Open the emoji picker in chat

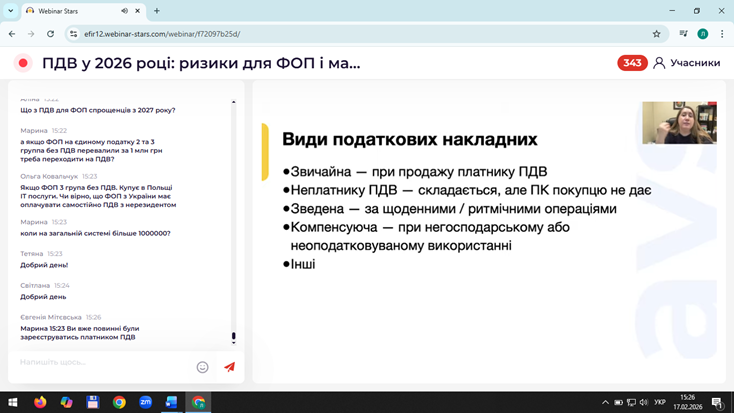click(202, 367)
